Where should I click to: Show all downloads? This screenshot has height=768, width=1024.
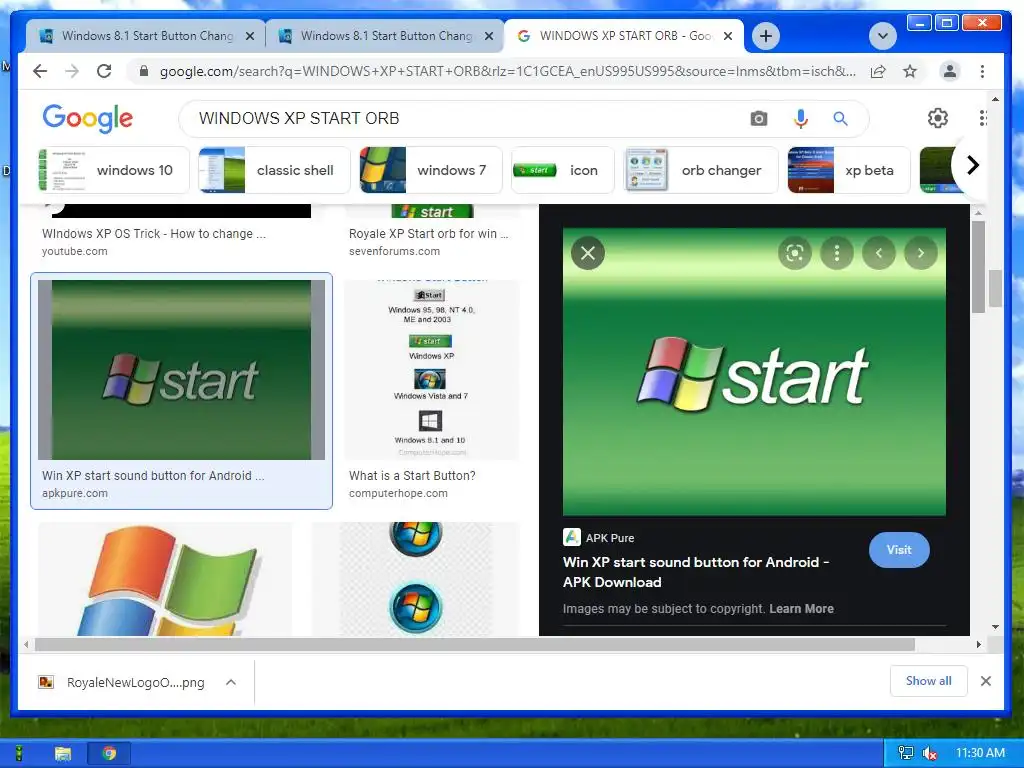click(x=928, y=681)
